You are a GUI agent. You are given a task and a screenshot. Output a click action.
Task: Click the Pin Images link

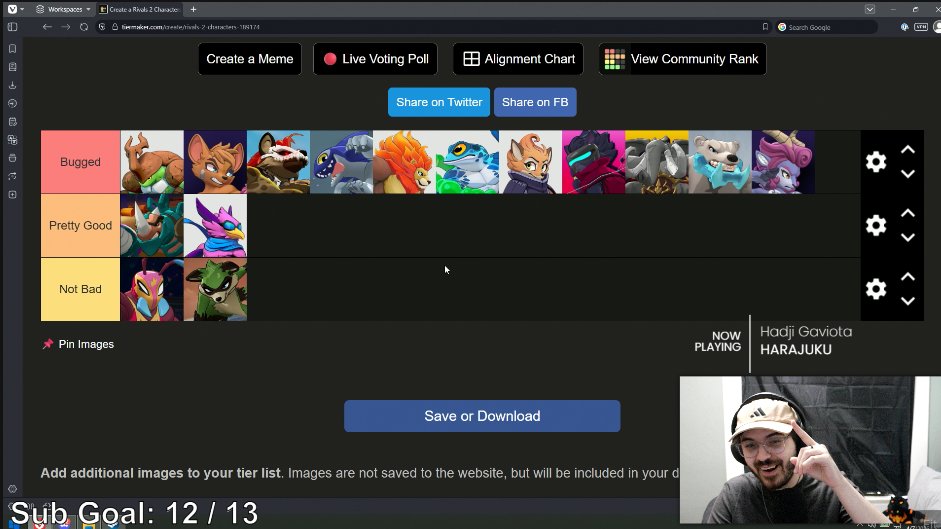pyautogui.click(x=79, y=344)
